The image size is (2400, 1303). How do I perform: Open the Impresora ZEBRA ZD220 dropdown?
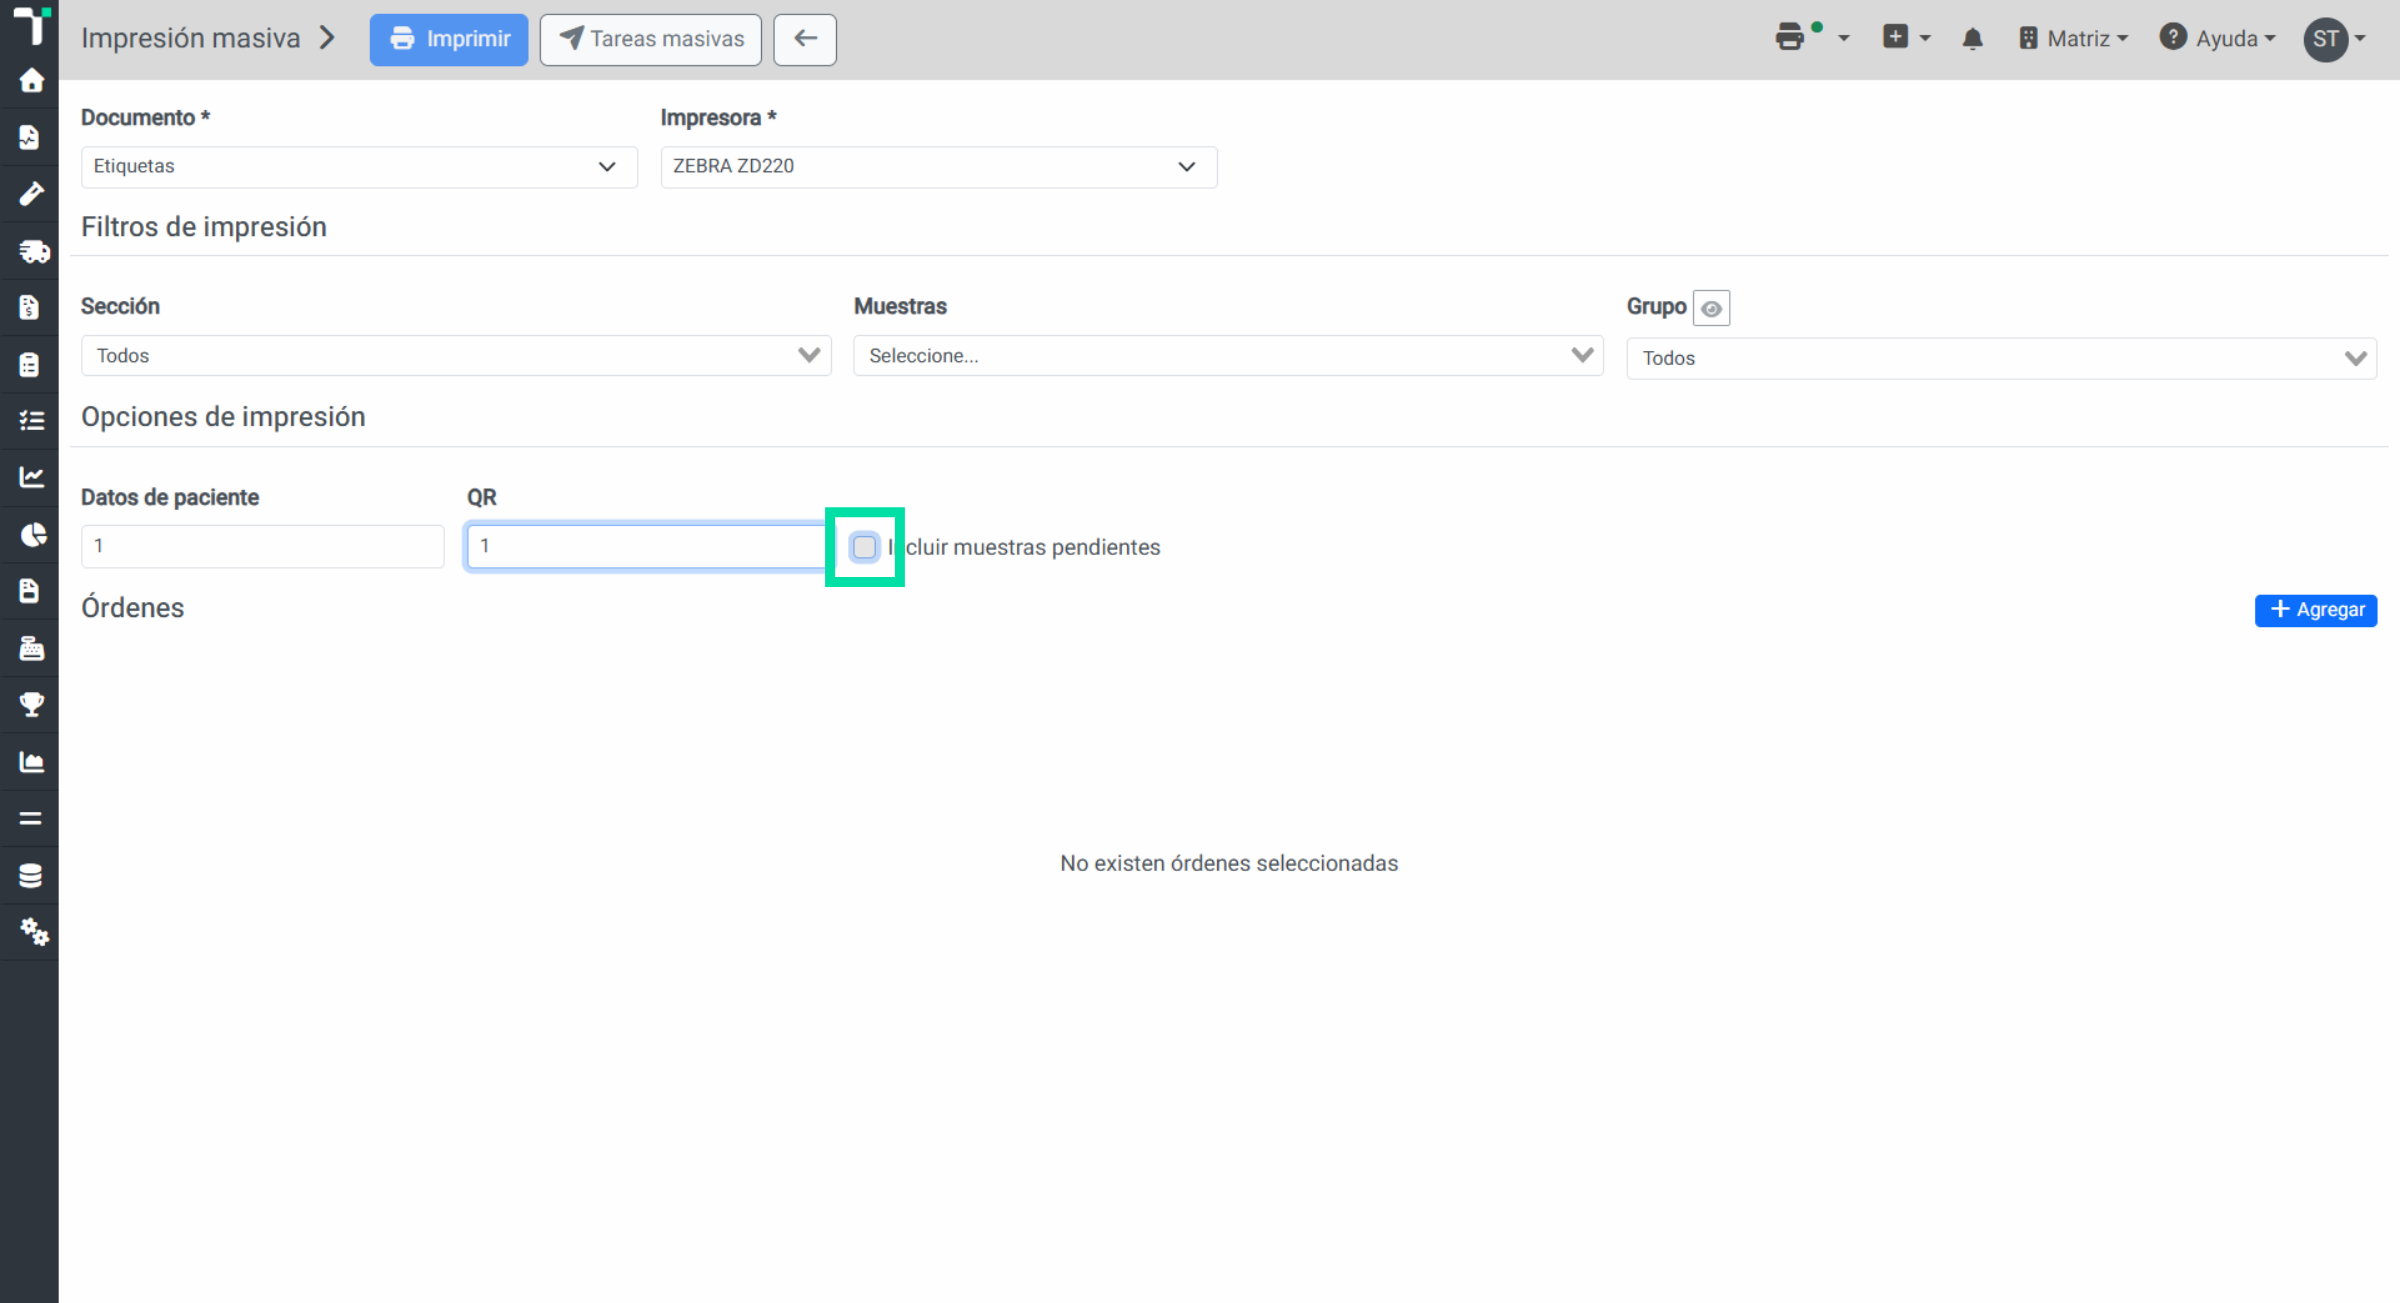tap(938, 166)
